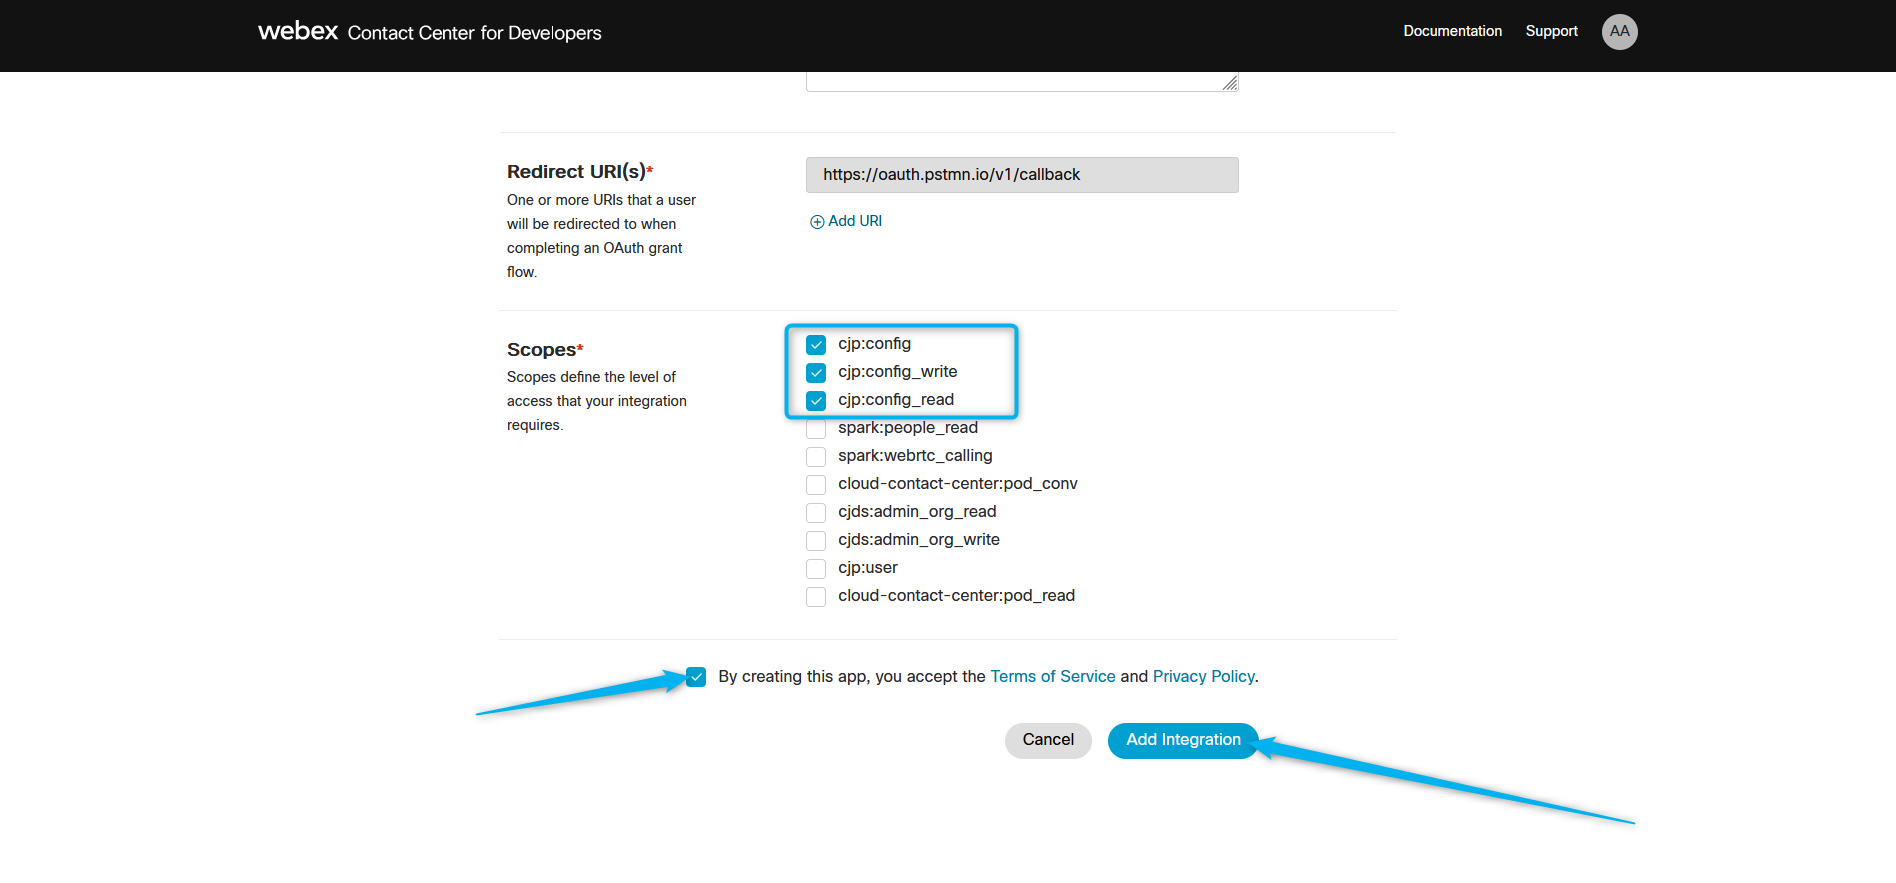Toggle the Terms acceptance checkbox

tap(697, 677)
